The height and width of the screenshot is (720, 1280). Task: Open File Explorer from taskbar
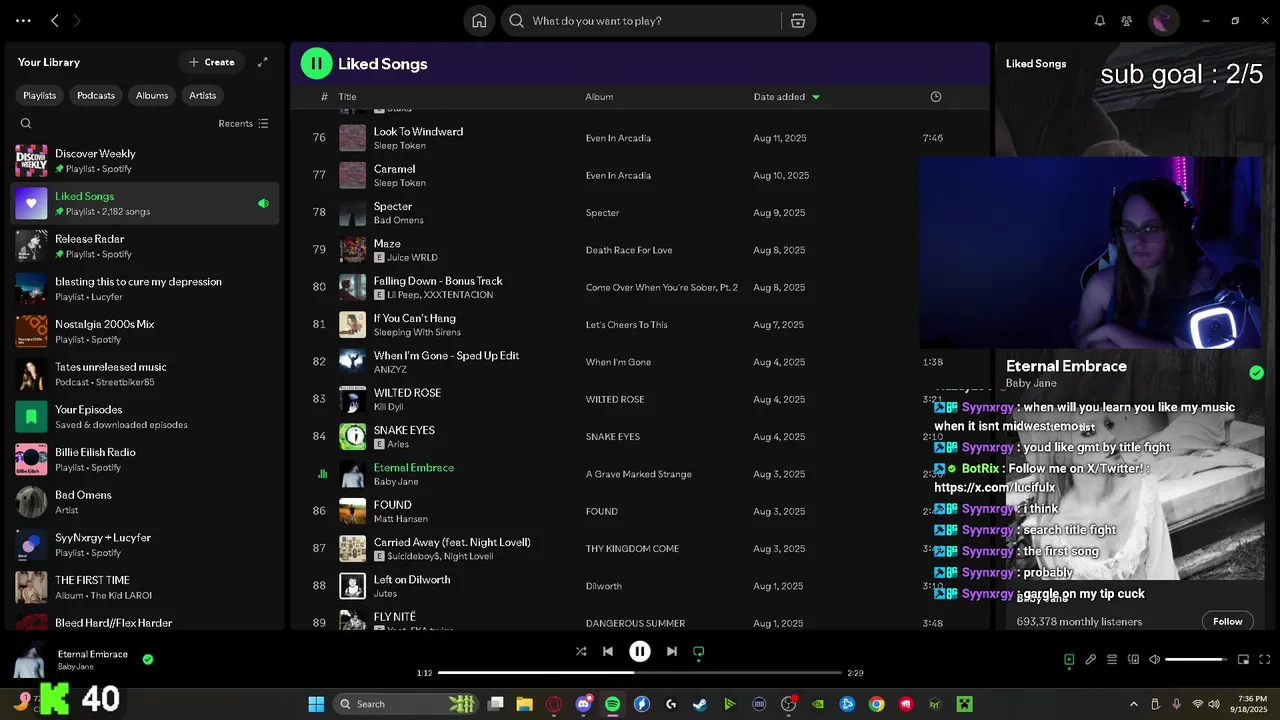(x=524, y=704)
